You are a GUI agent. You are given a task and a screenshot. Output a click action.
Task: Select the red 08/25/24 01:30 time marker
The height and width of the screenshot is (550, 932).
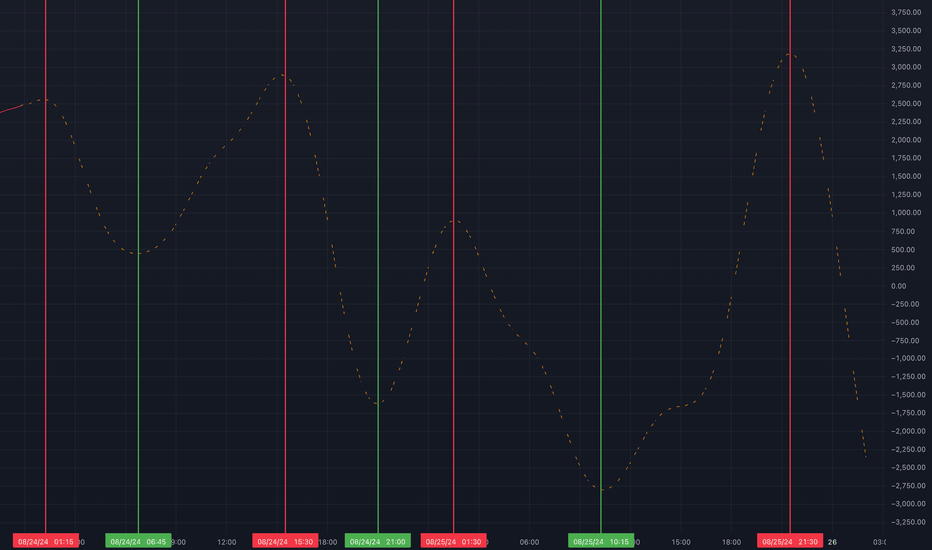(x=454, y=541)
